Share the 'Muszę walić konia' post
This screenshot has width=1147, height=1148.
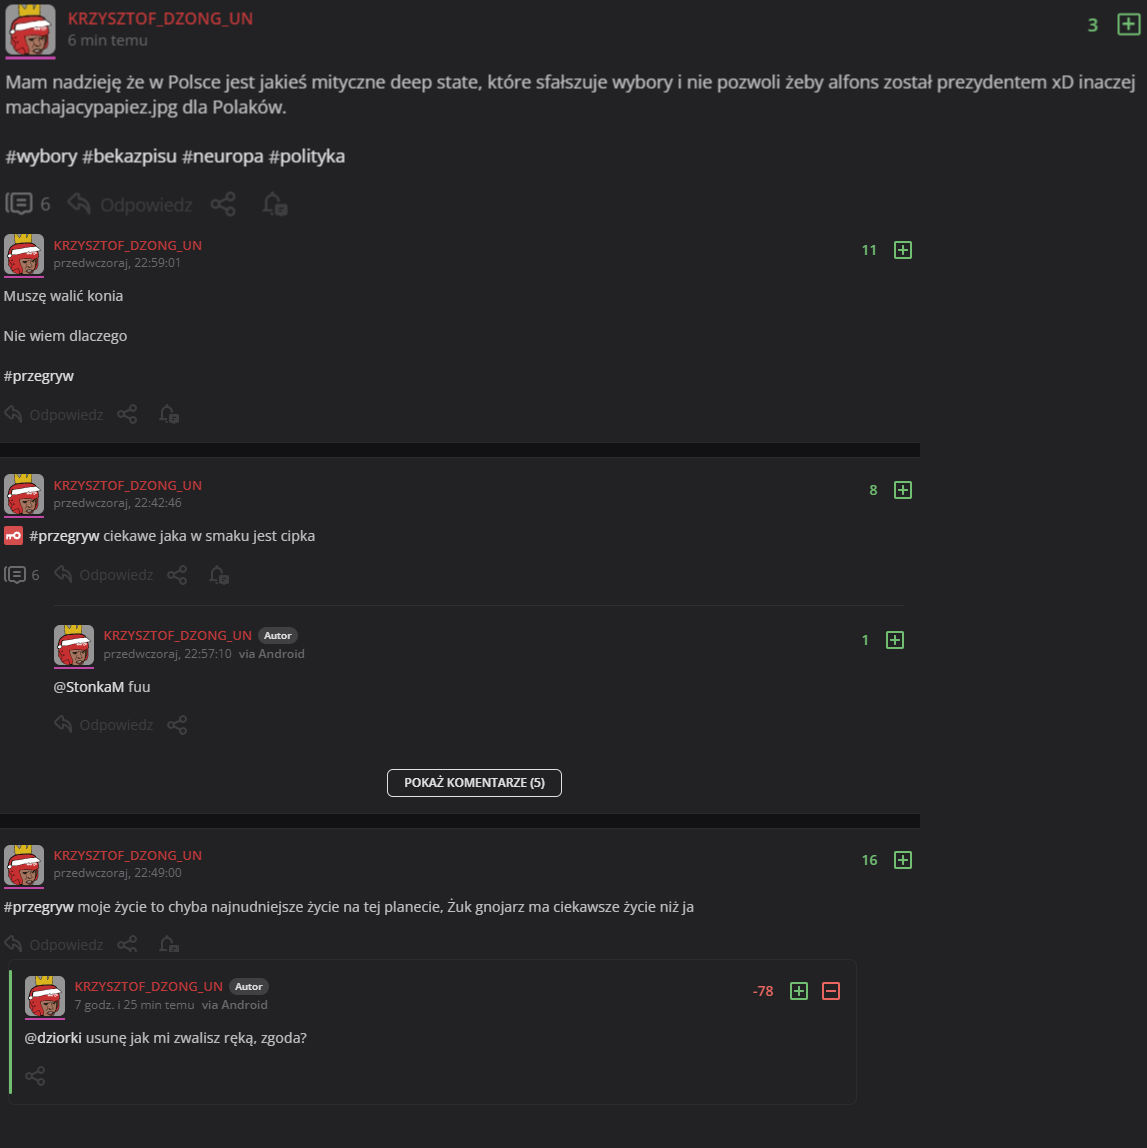pyautogui.click(x=127, y=414)
